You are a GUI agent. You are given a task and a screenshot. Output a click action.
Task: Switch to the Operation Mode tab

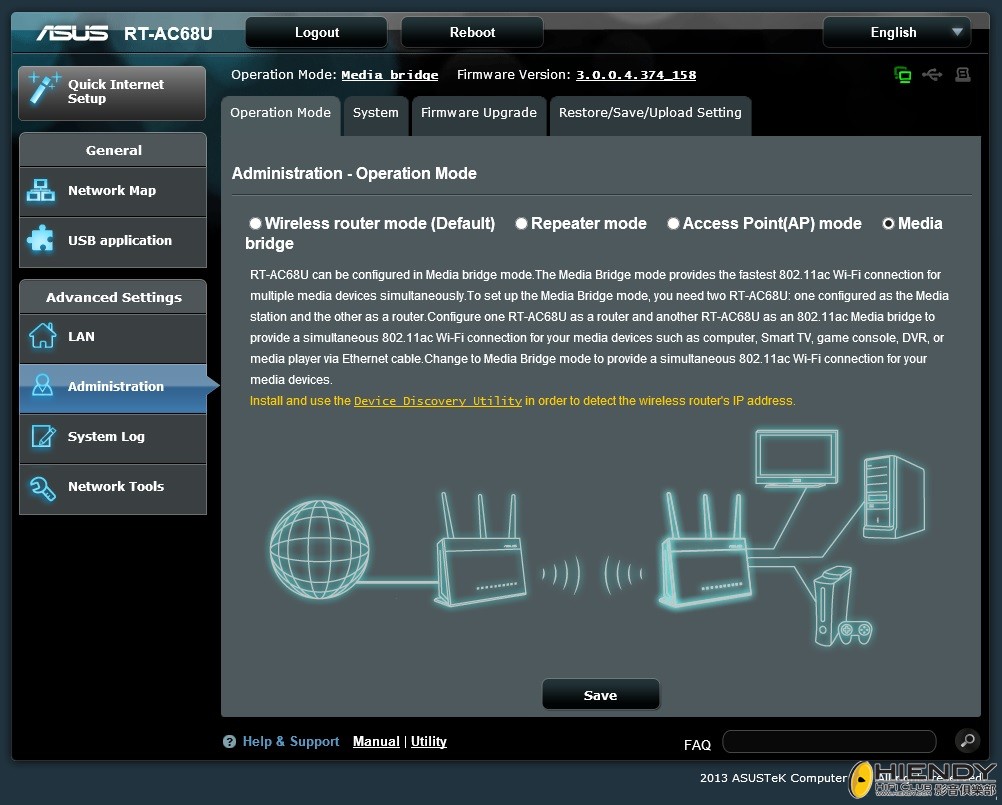[281, 114]
